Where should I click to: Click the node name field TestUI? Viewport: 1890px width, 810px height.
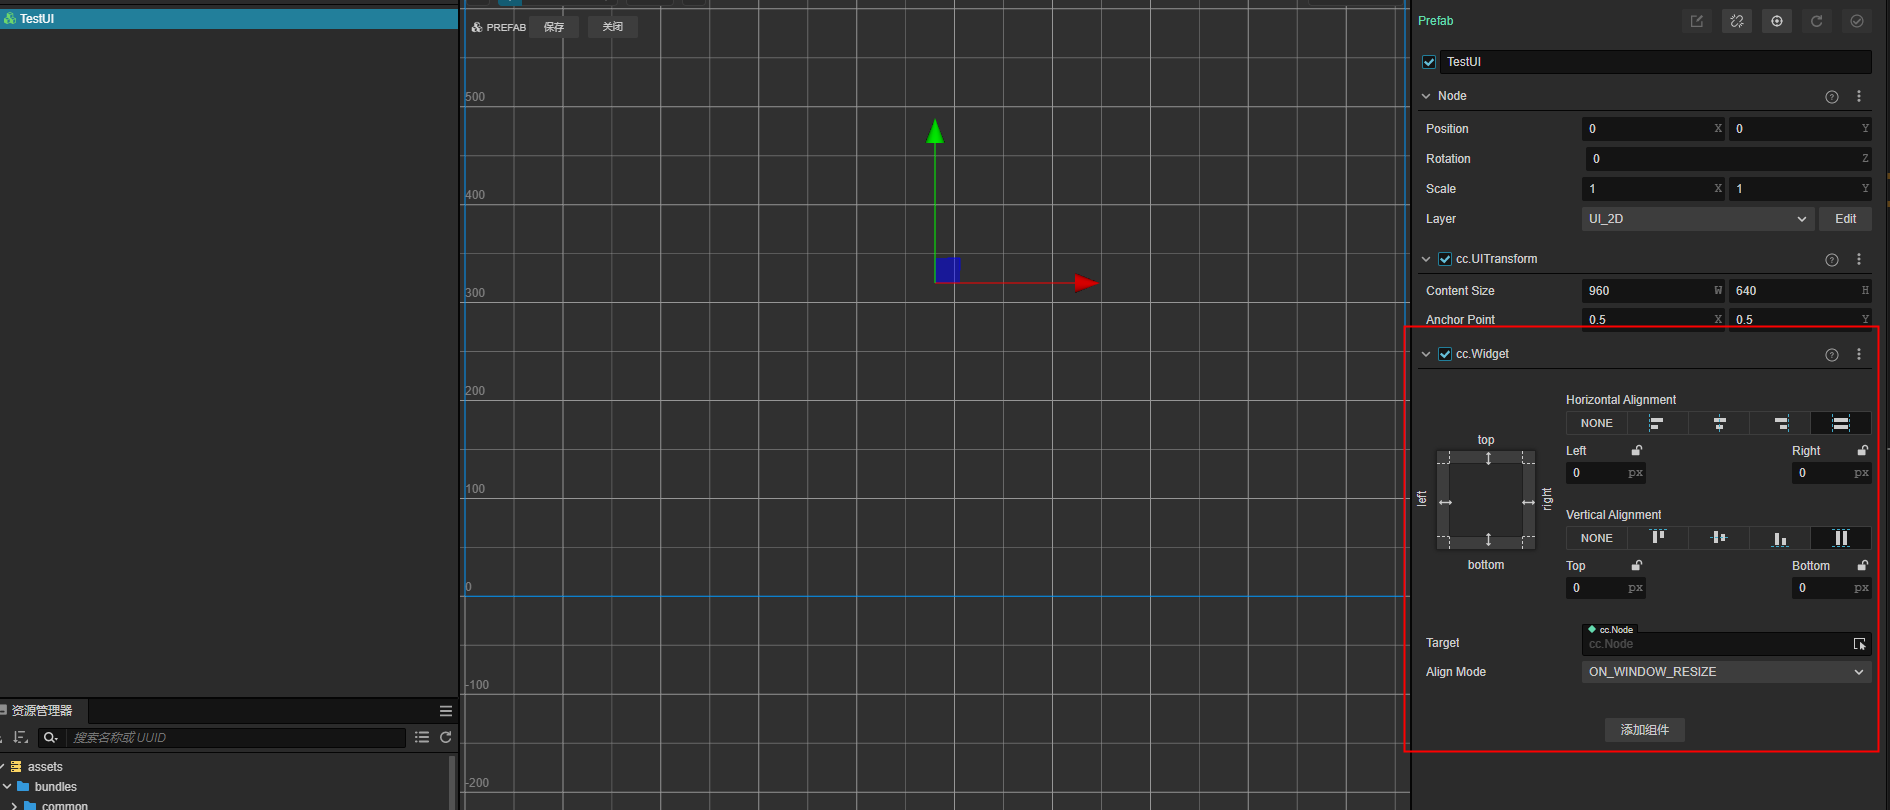[x=1656, y=62]
